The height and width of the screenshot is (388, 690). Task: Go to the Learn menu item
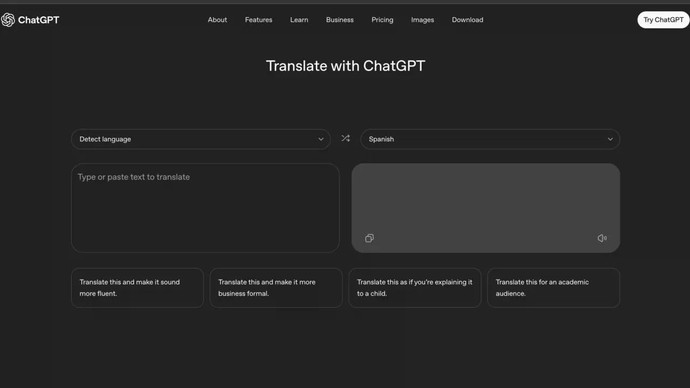pyautogui.click(x=299, y=20)
